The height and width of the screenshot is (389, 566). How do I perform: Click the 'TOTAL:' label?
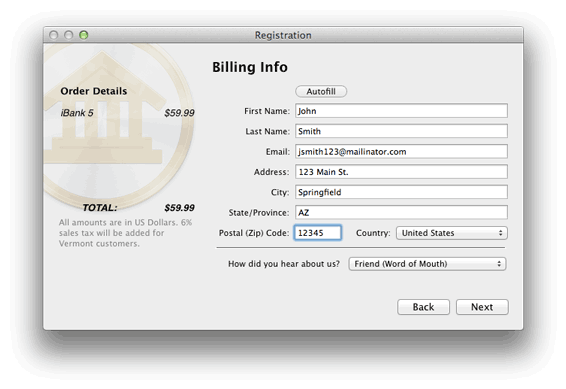click(x=100, y=208)
